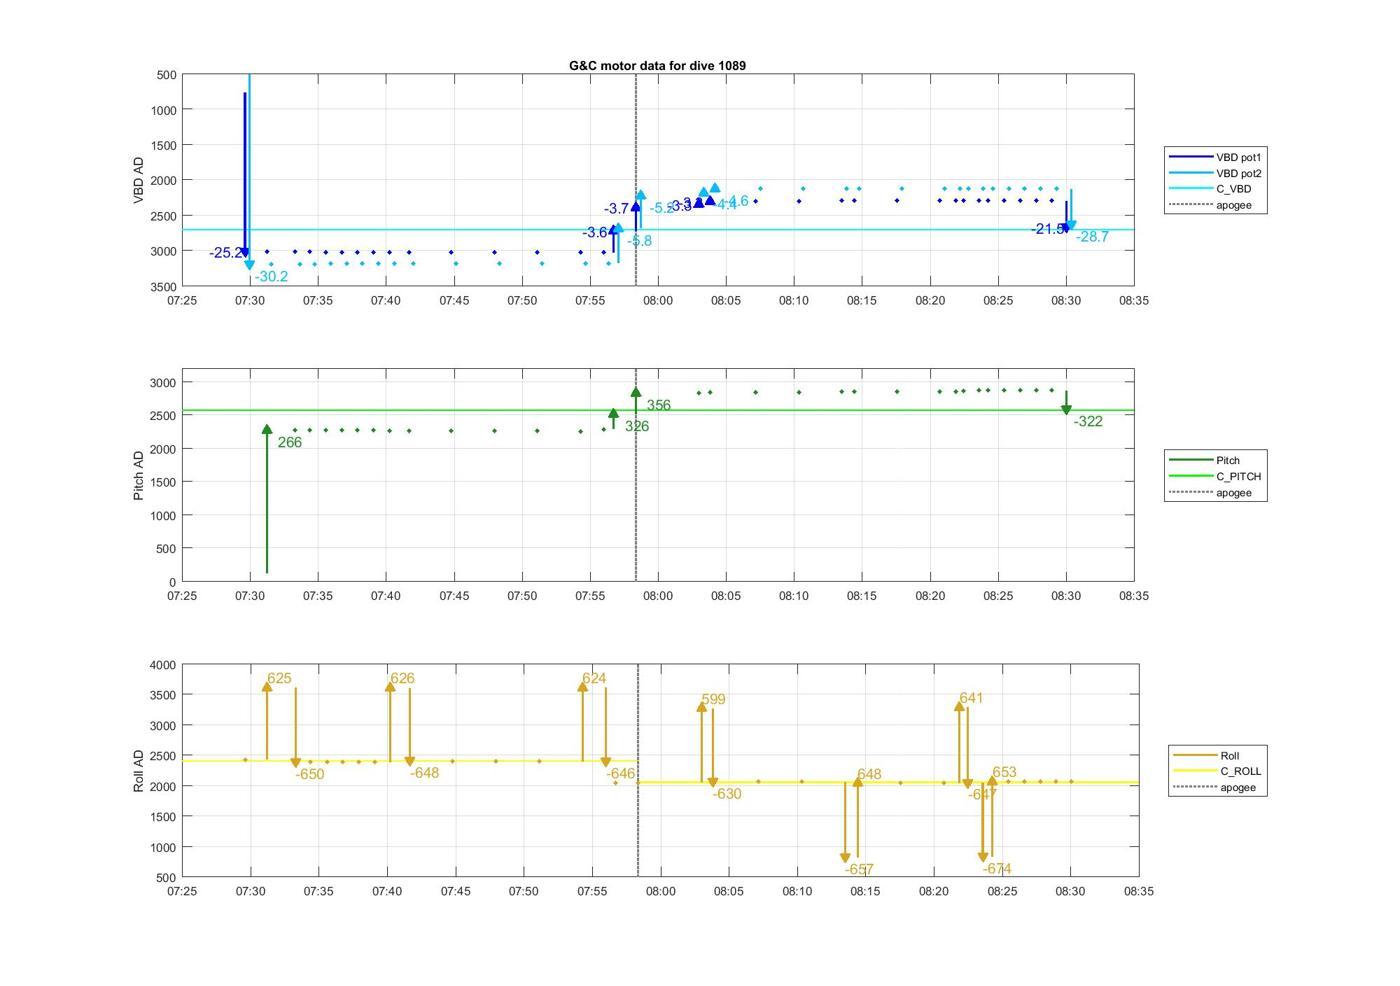Click the '-3.7' value label in VBD plot
Screen dimensions: 1400x986
point(617,209)
